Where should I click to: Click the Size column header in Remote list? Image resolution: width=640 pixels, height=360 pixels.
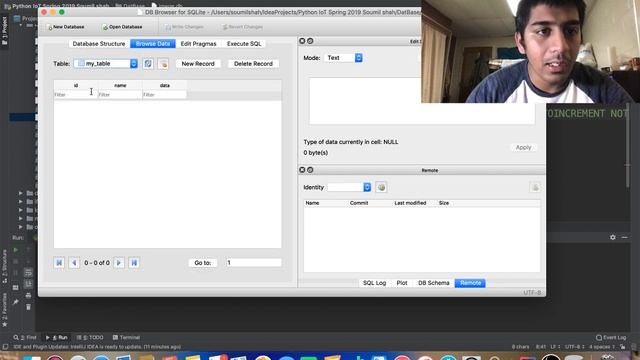(444, 203)
